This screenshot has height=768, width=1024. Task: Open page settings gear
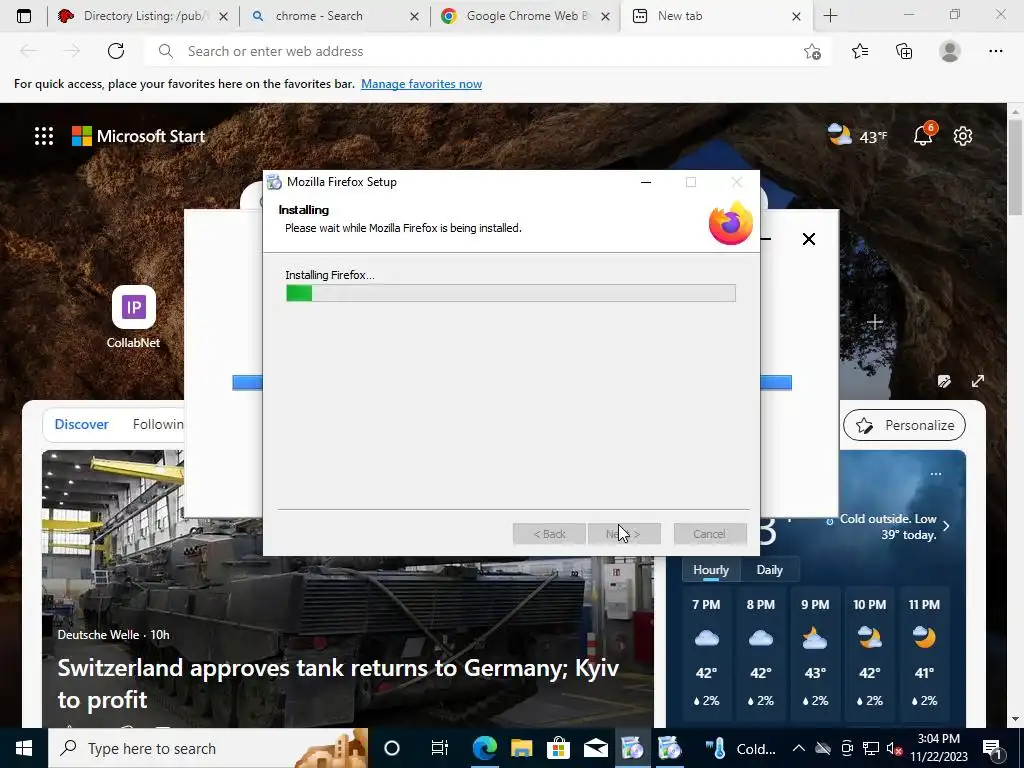coord(963,136)
